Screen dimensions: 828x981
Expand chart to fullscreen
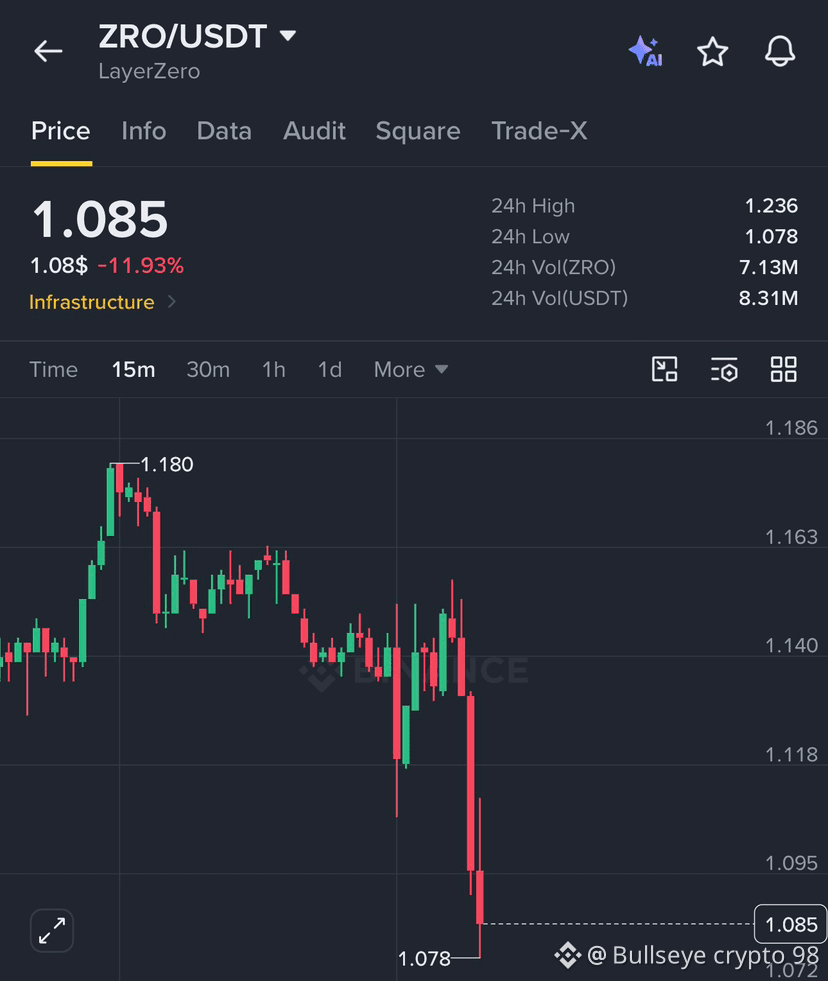point(52,930)
